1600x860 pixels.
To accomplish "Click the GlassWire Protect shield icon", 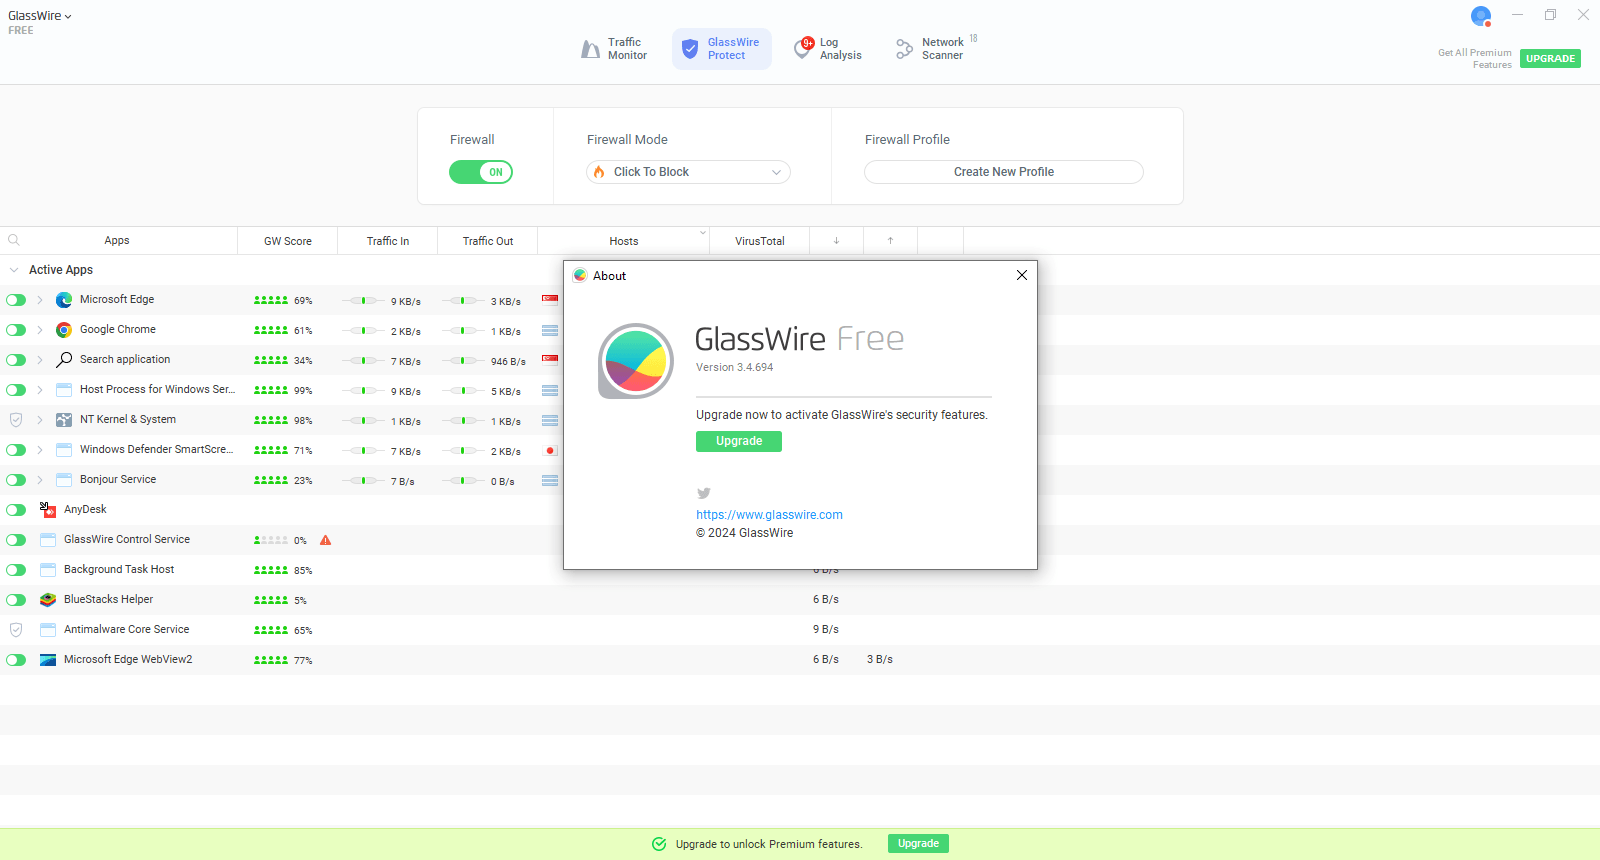I will pyautogui.click(x=690, y=49).
